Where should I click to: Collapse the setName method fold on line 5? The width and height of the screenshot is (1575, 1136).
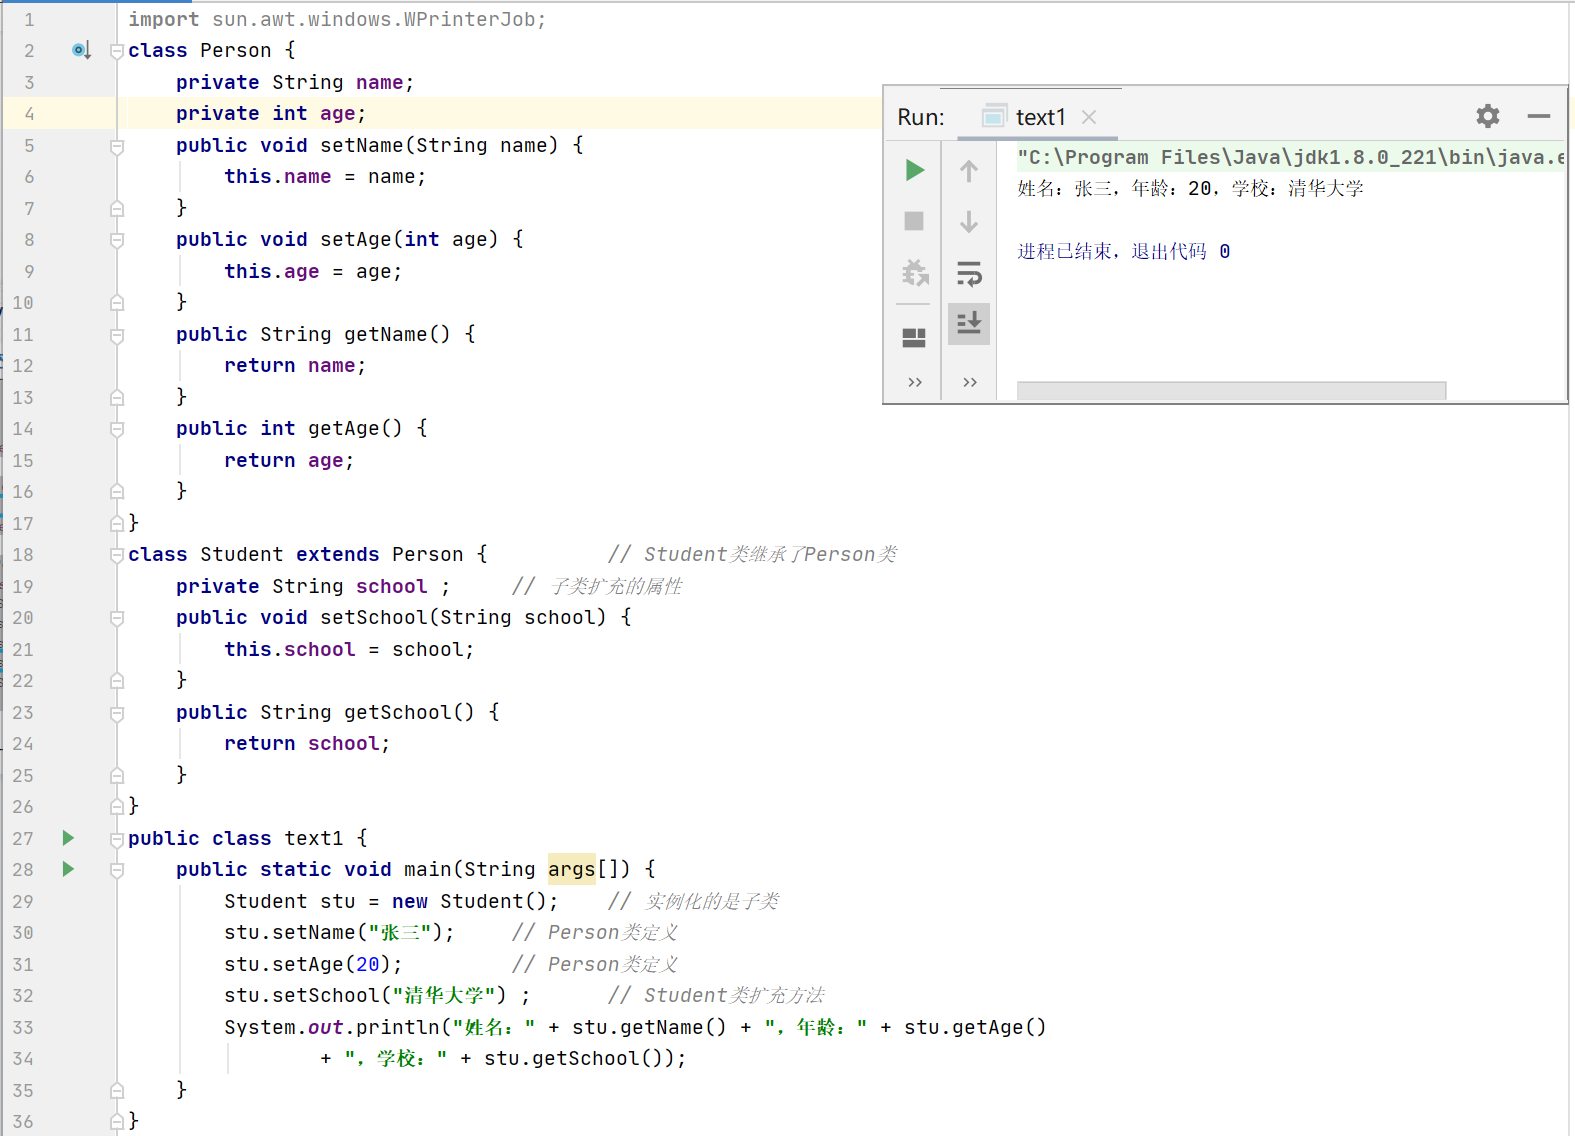(x=117, y=146)
